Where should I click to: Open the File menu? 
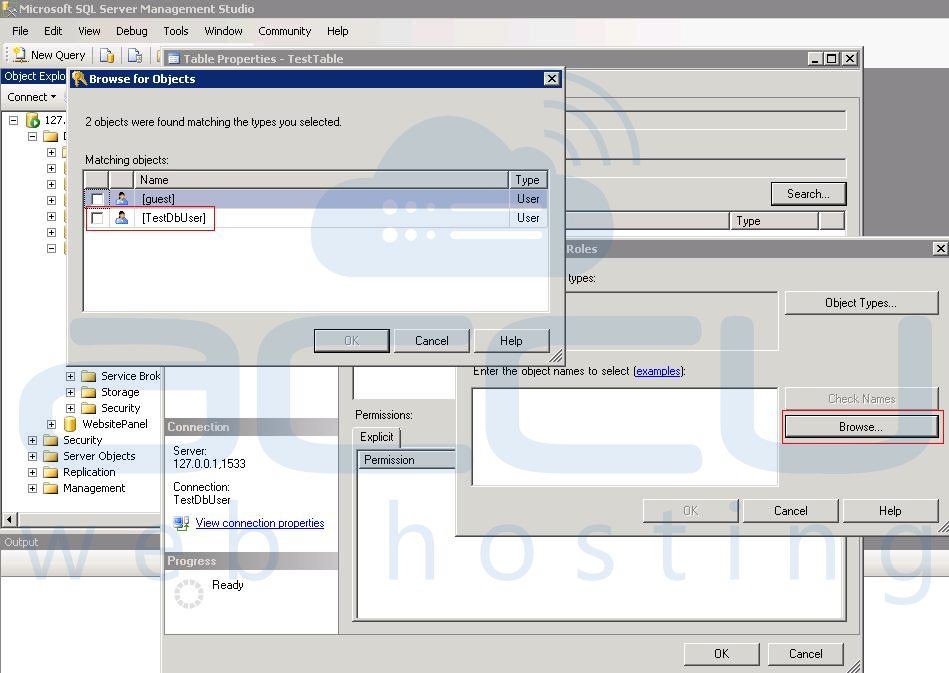[20, 31]
